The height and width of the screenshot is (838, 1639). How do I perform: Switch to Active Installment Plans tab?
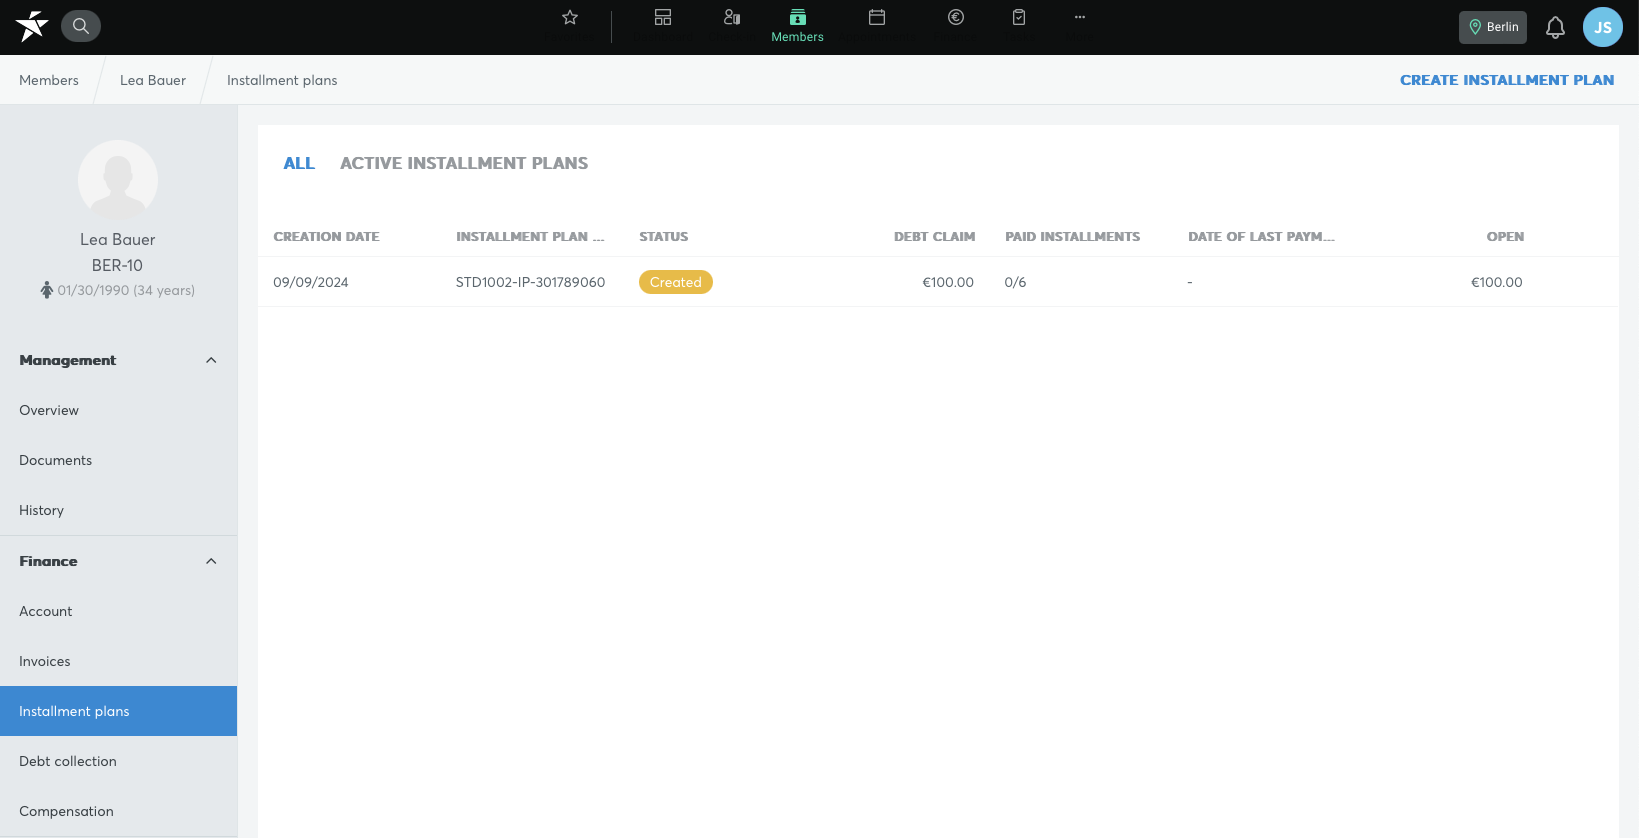464,163
